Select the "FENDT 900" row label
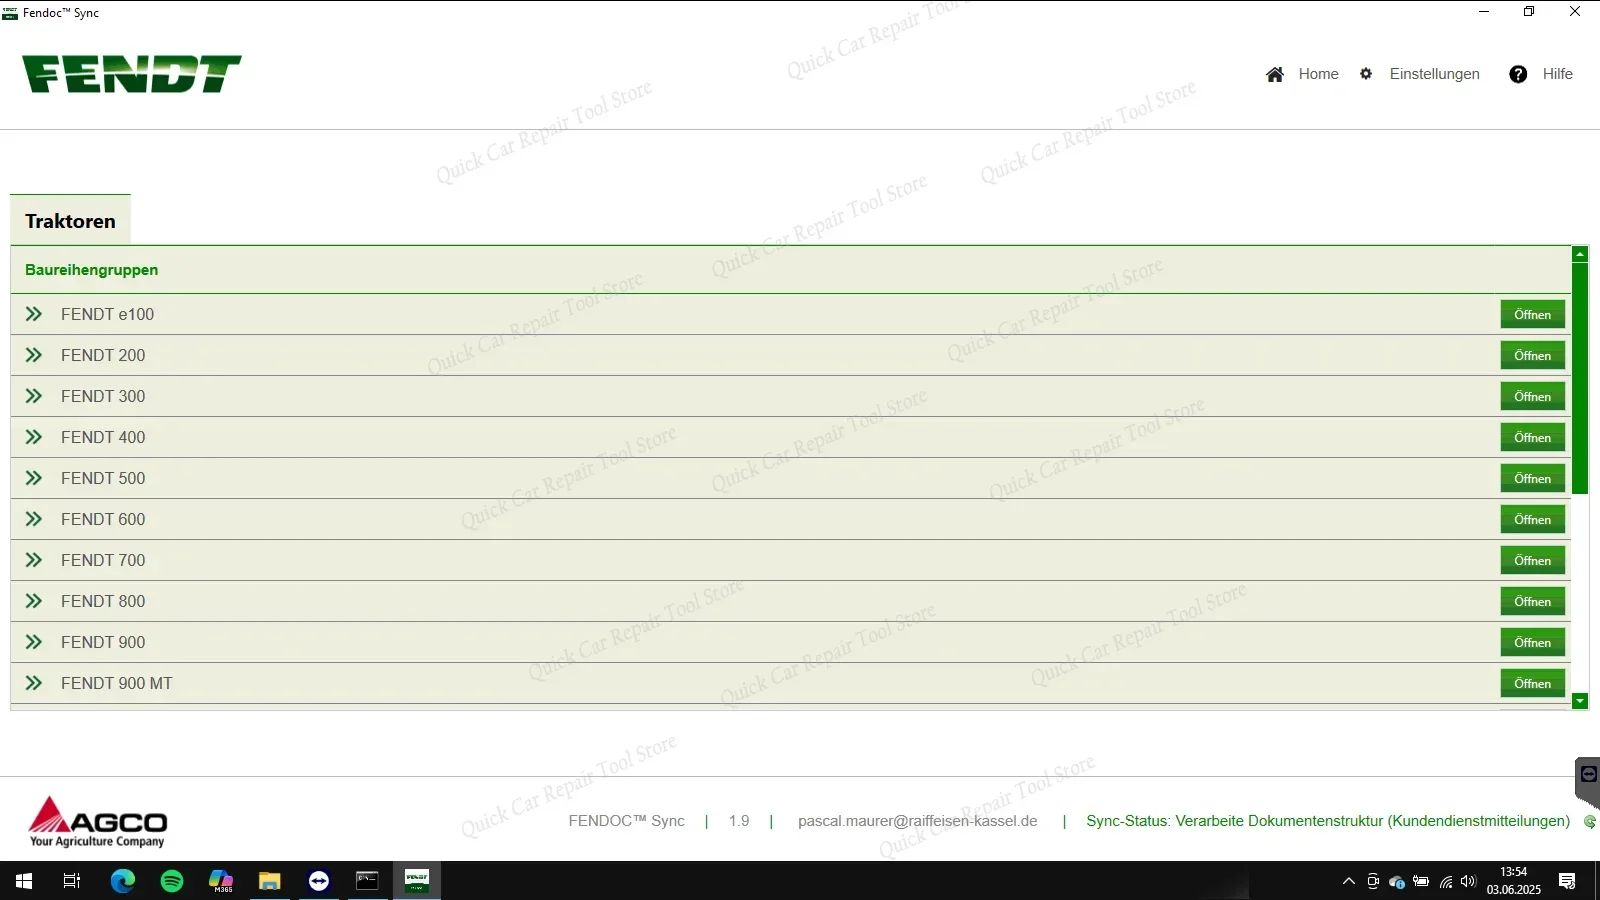The width and height of the screenshot is (1600, 900). point(103,642)
